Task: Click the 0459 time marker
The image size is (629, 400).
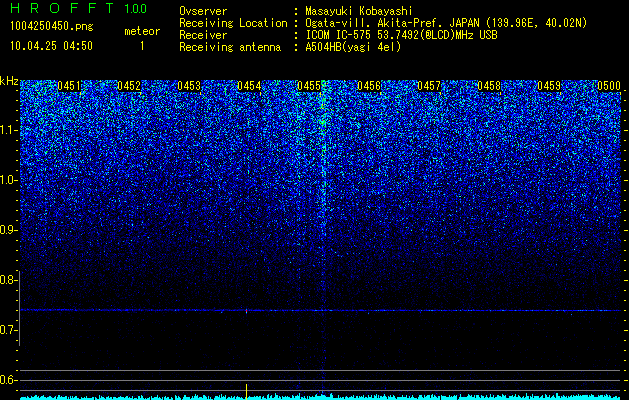Action: (549, 86)
